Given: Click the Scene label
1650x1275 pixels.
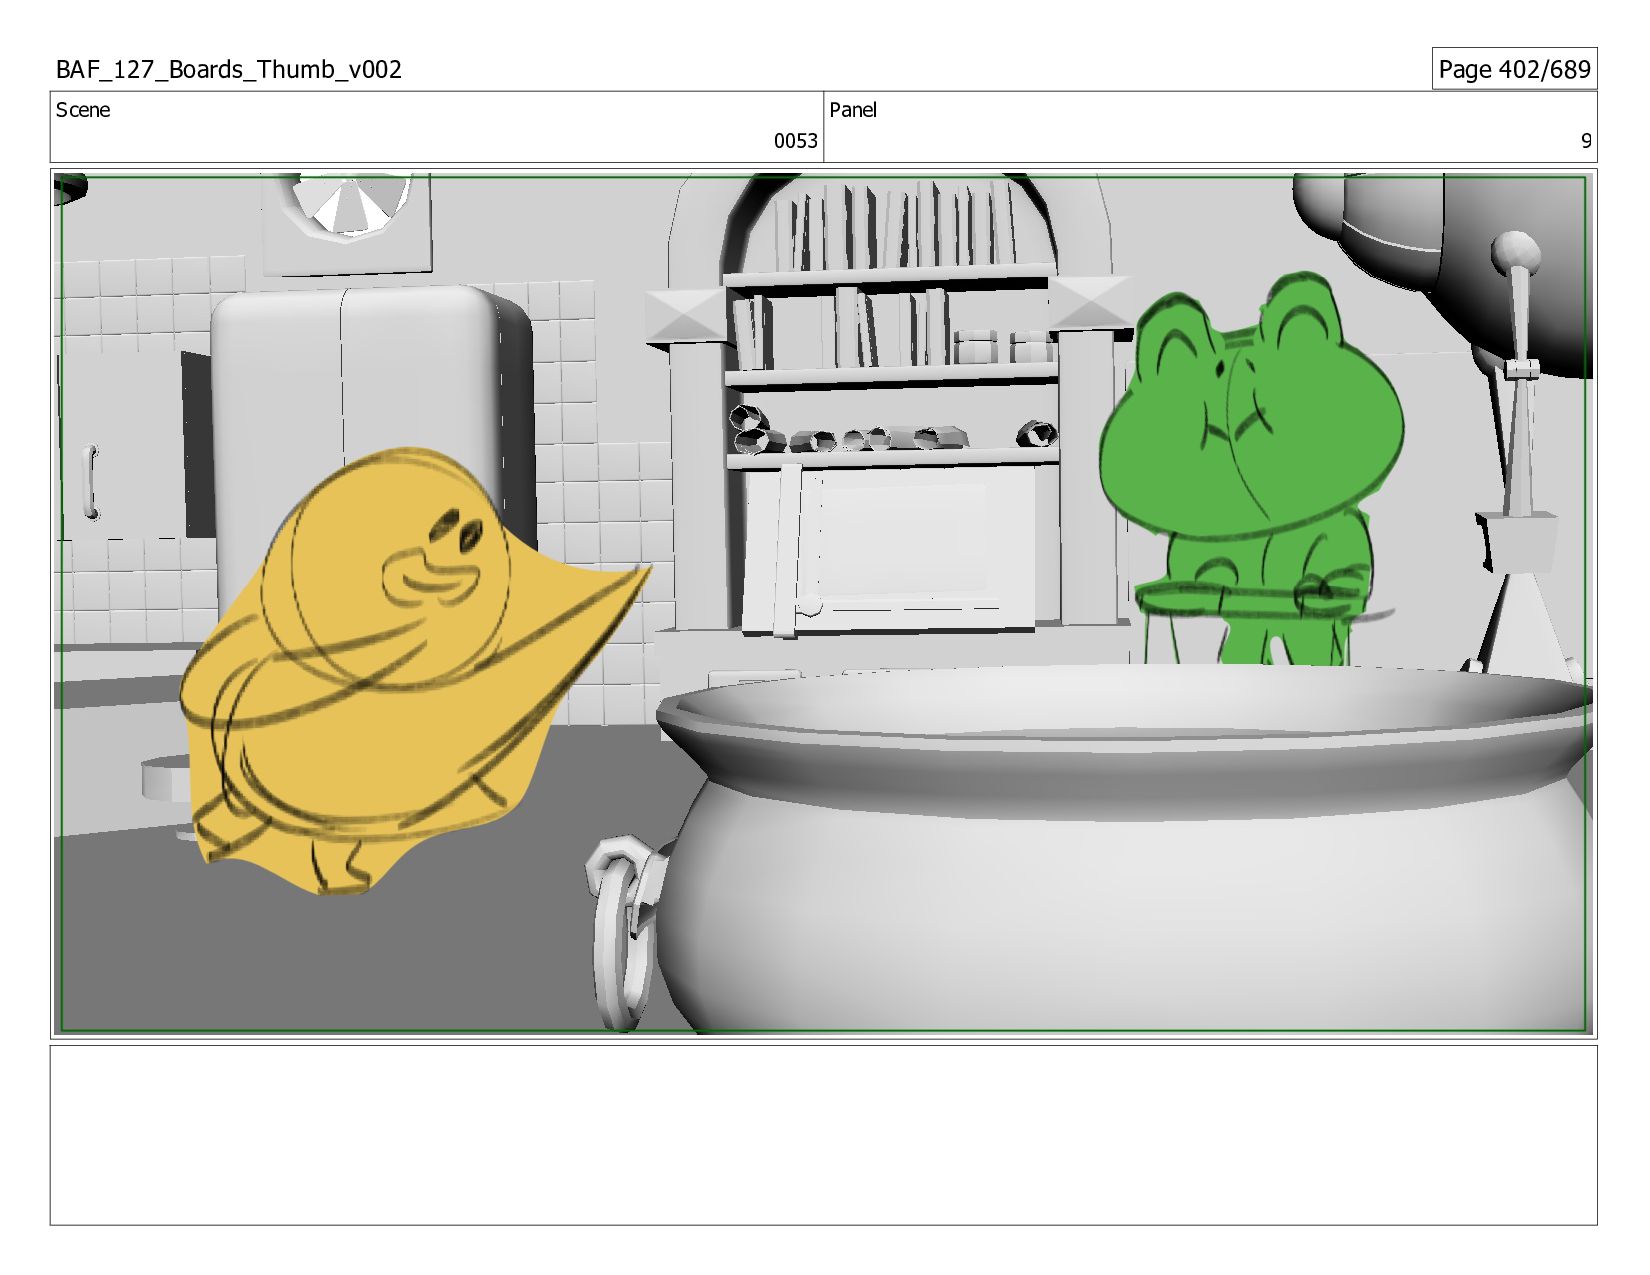Looking at the screenshot, I should coord(83,110).
